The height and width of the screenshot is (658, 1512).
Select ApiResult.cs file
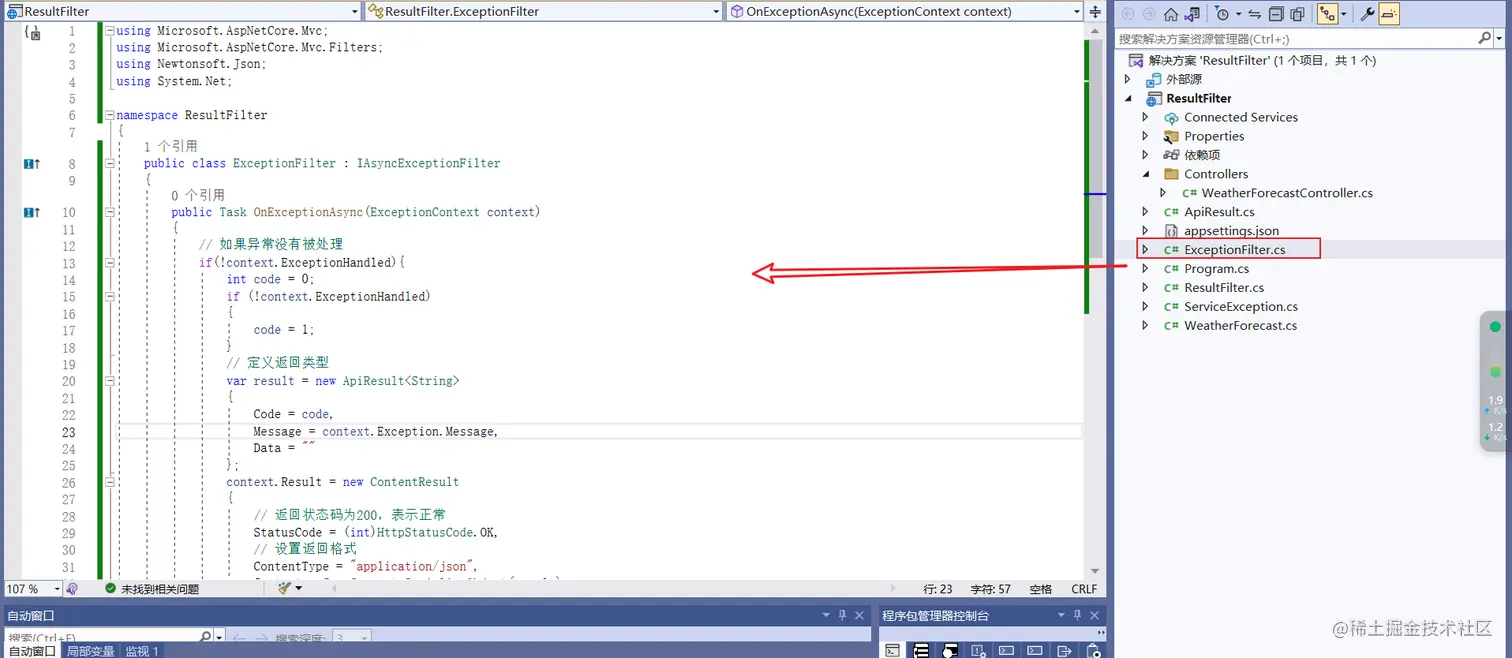tap(1219, 212)
